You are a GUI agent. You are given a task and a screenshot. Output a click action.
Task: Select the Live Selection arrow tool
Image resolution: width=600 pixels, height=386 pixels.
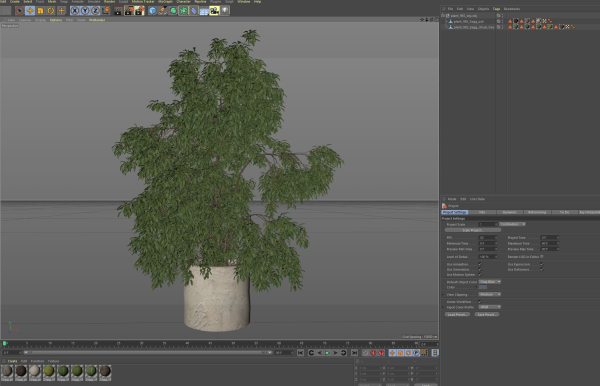[x=20, y=11]
